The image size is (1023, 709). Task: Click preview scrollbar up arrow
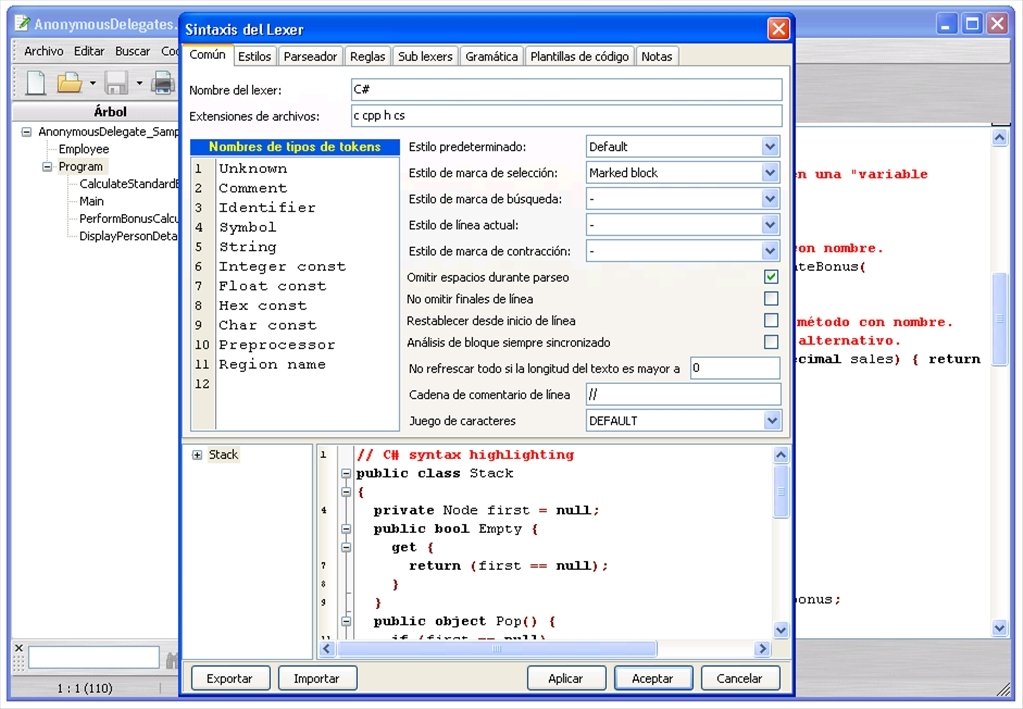781,455
